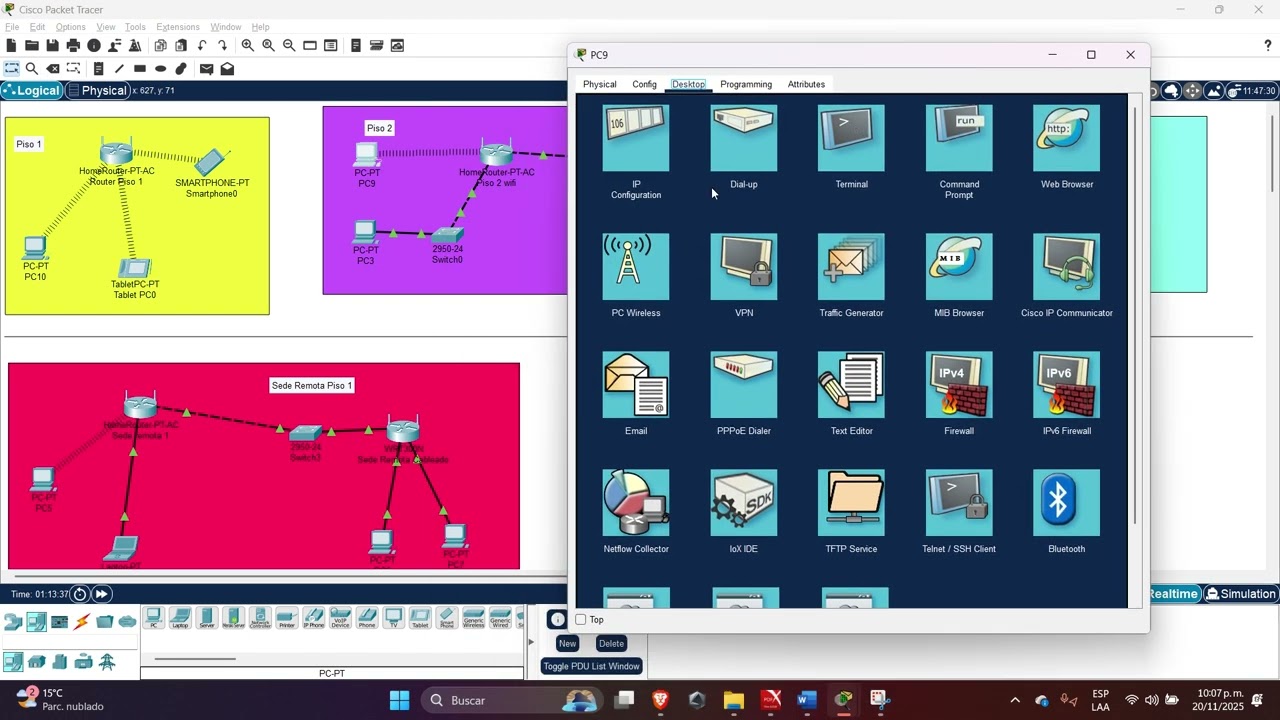
Task: Switch to the Physical tab in PC9
Action: (x=600, y=84)
